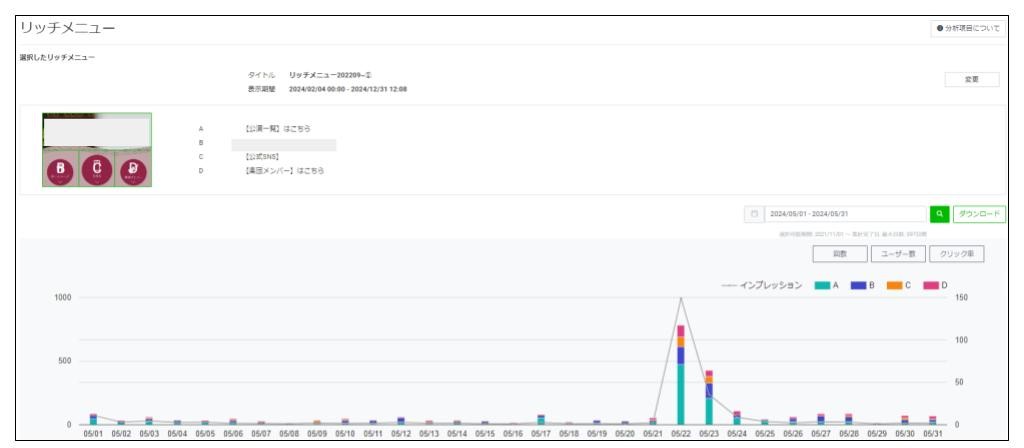Switch chart to 回数 view
The image size is (1024, 448).
840,254
